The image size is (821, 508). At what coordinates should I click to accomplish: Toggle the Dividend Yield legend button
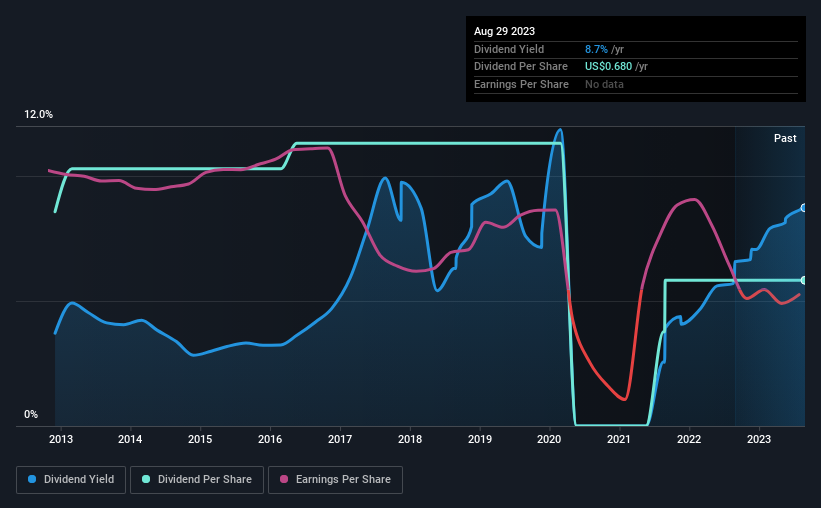pyautogui.click(x=71, y=480)
